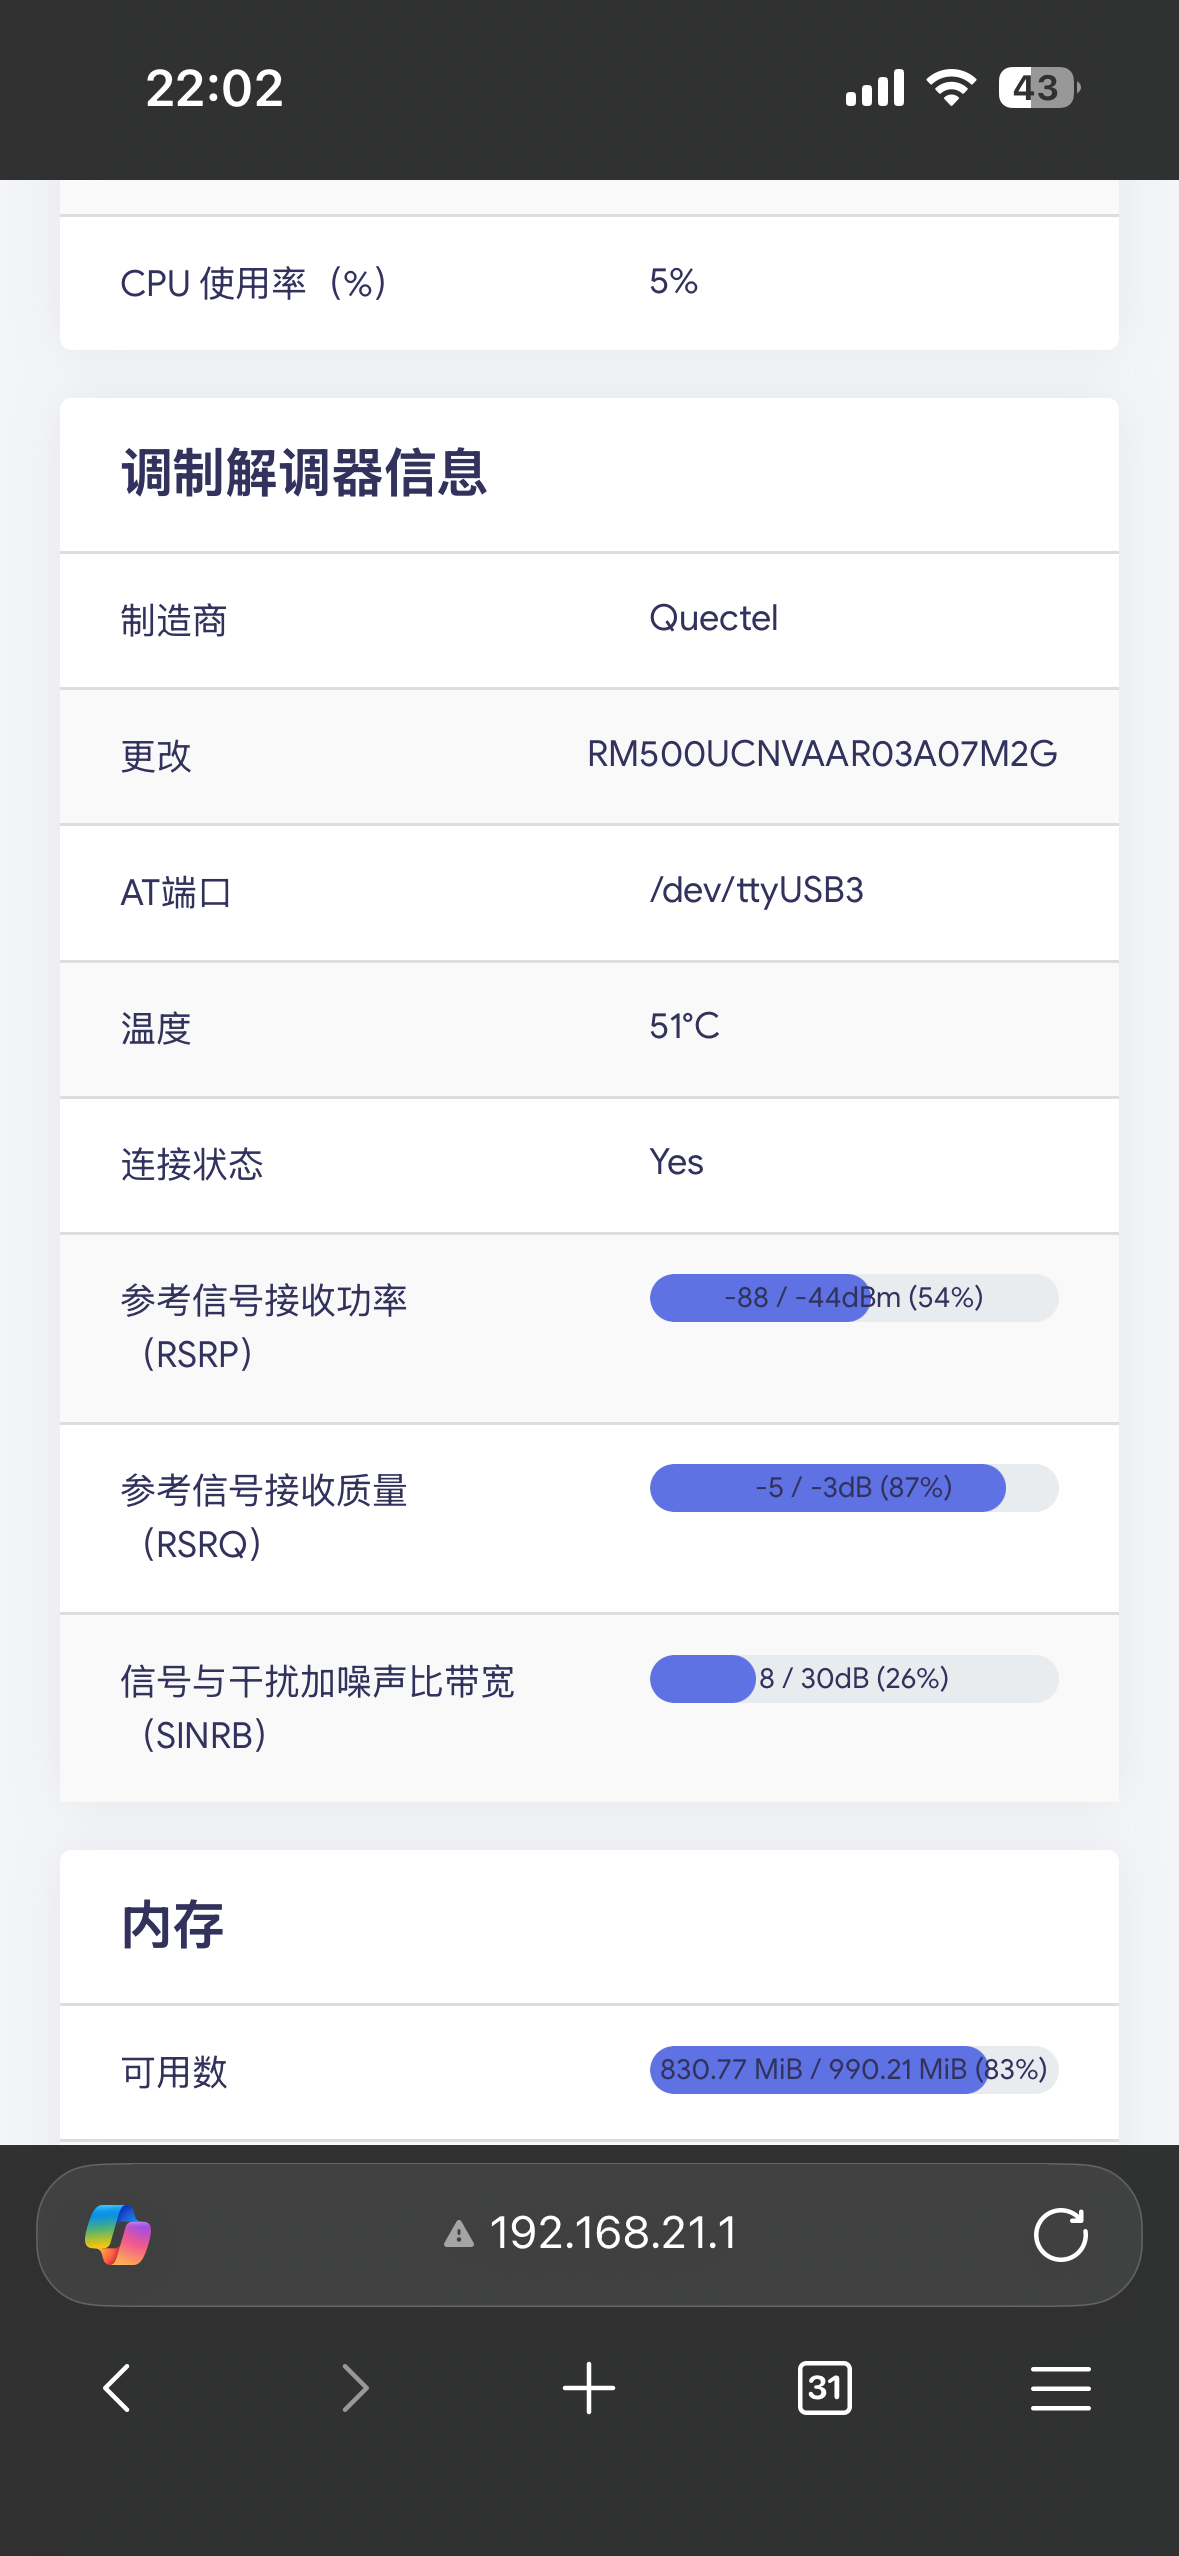1179x2556 pixels.
Task: Tap the 192.168.21.1 address field
Action: pos(613,2233)
